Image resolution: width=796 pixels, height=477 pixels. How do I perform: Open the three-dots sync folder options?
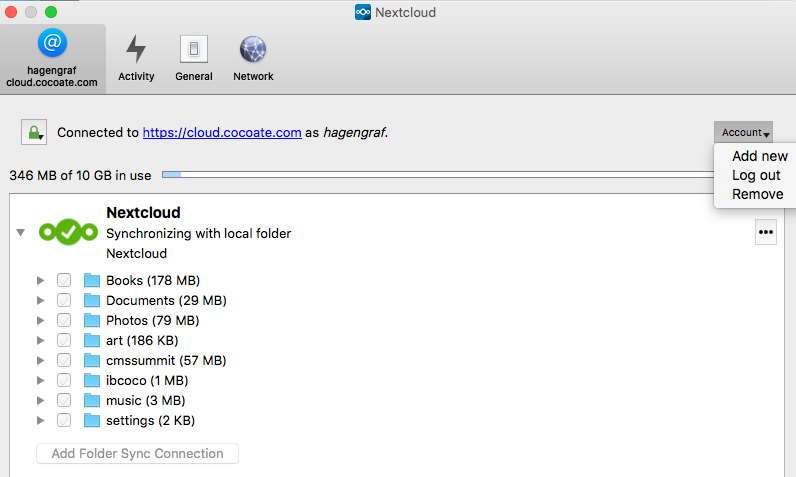(766, 232)
